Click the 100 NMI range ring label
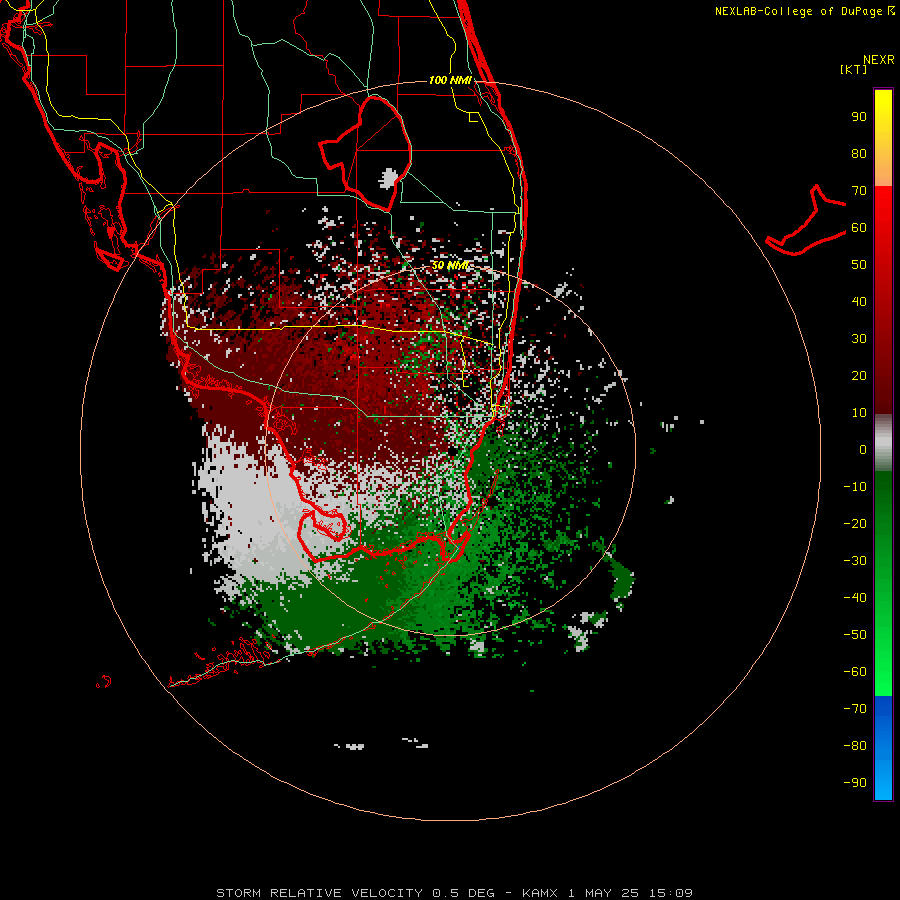900x900 pixels. 450,80
